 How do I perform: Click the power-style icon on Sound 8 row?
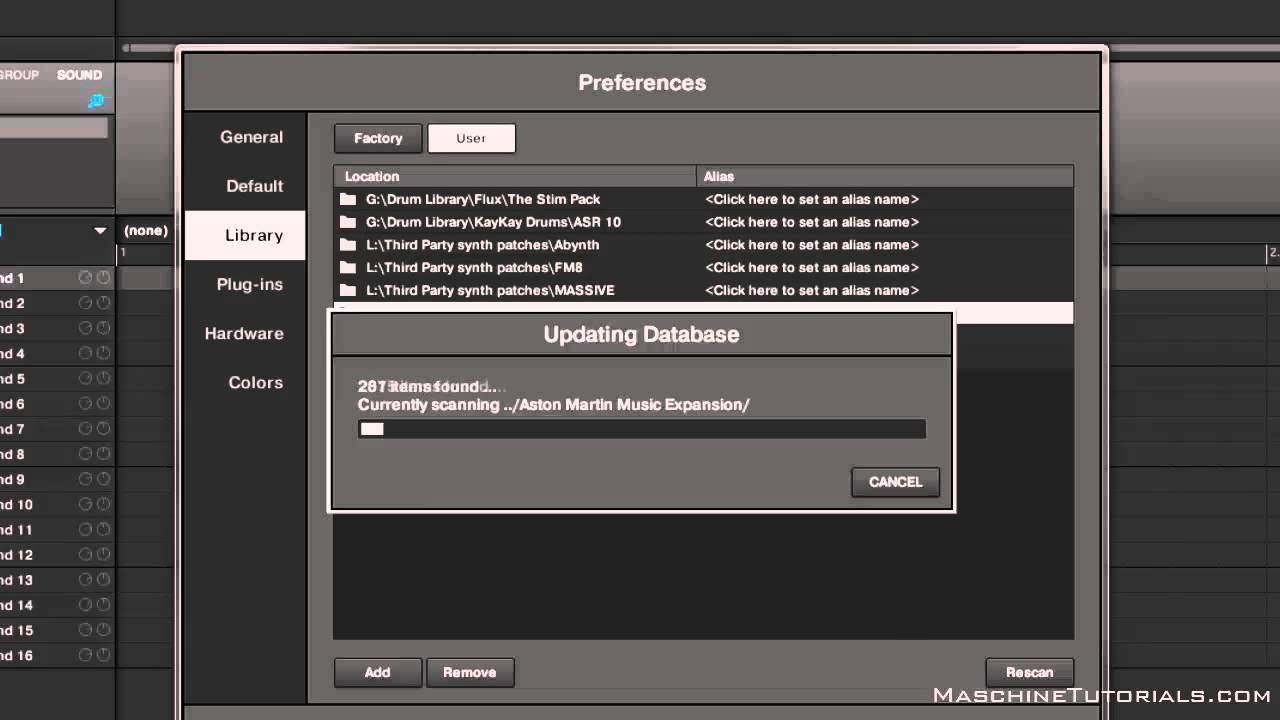click(103, 454)
